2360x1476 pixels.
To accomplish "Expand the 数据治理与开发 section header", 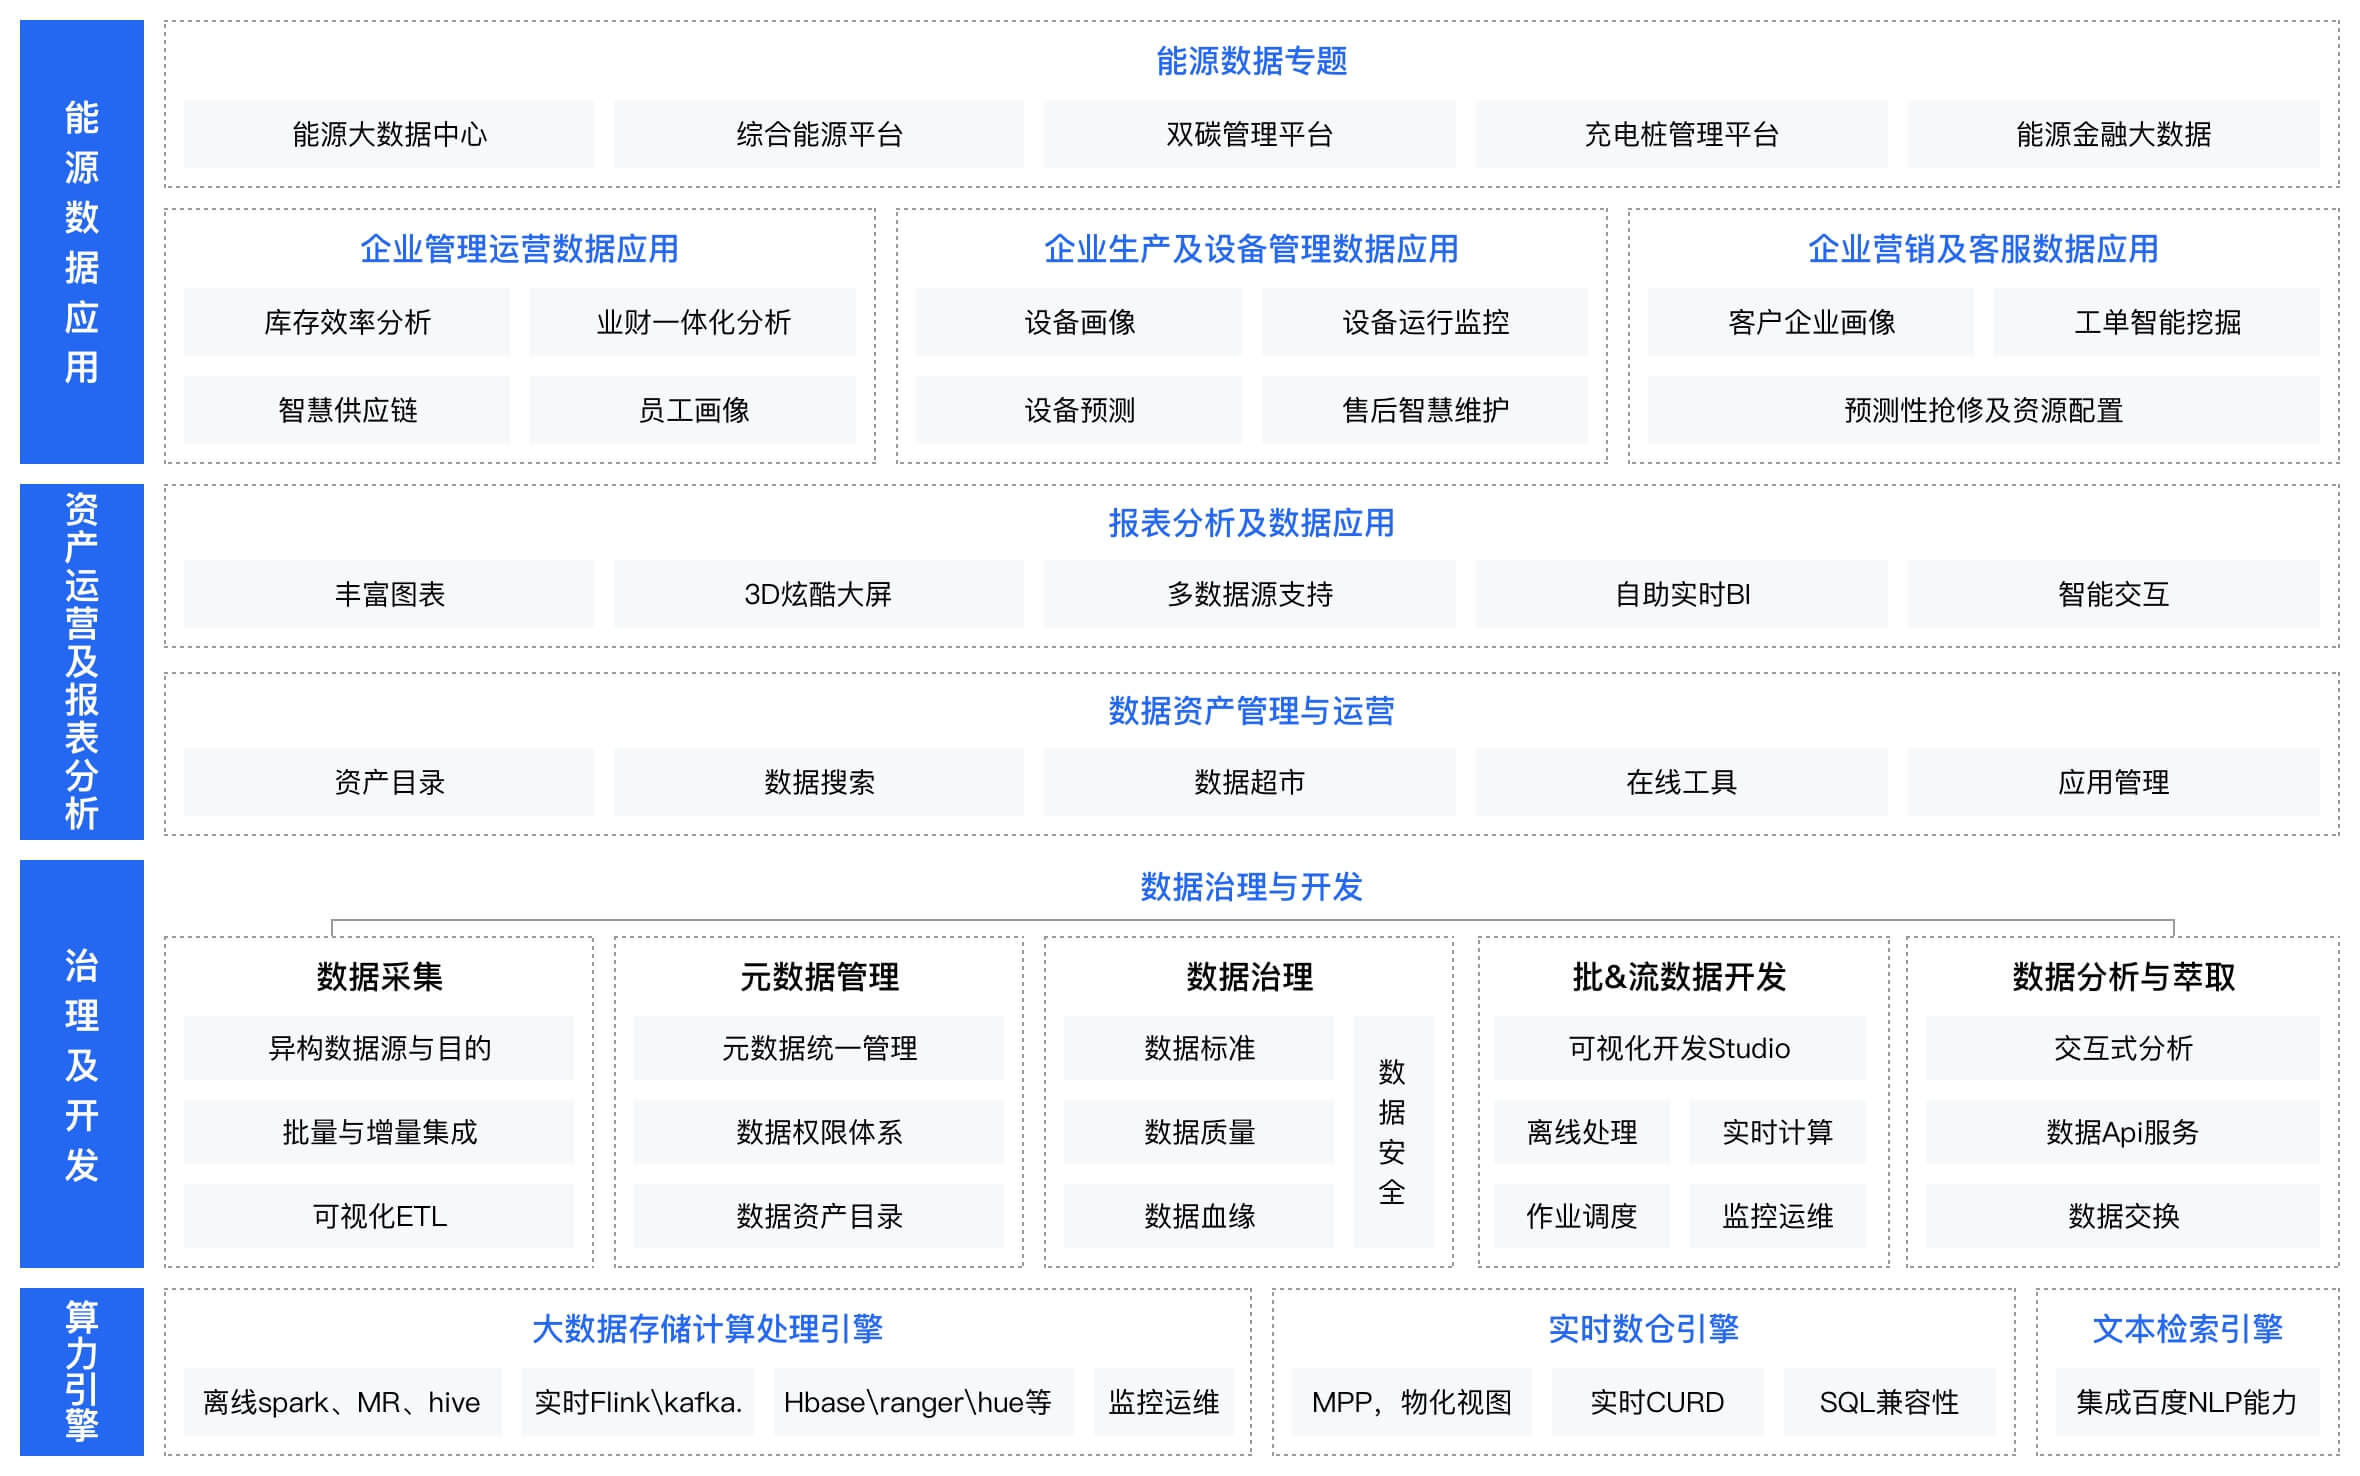I will pyautogui.click(x=1253, y=884).
